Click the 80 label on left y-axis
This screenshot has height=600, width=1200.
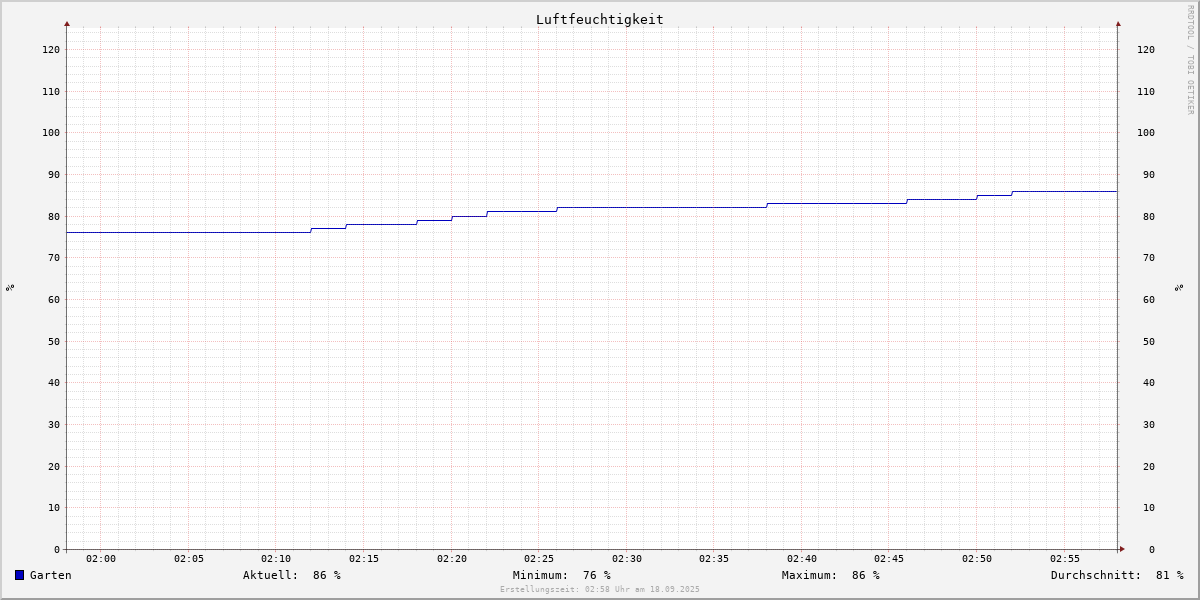coord(54,216)
